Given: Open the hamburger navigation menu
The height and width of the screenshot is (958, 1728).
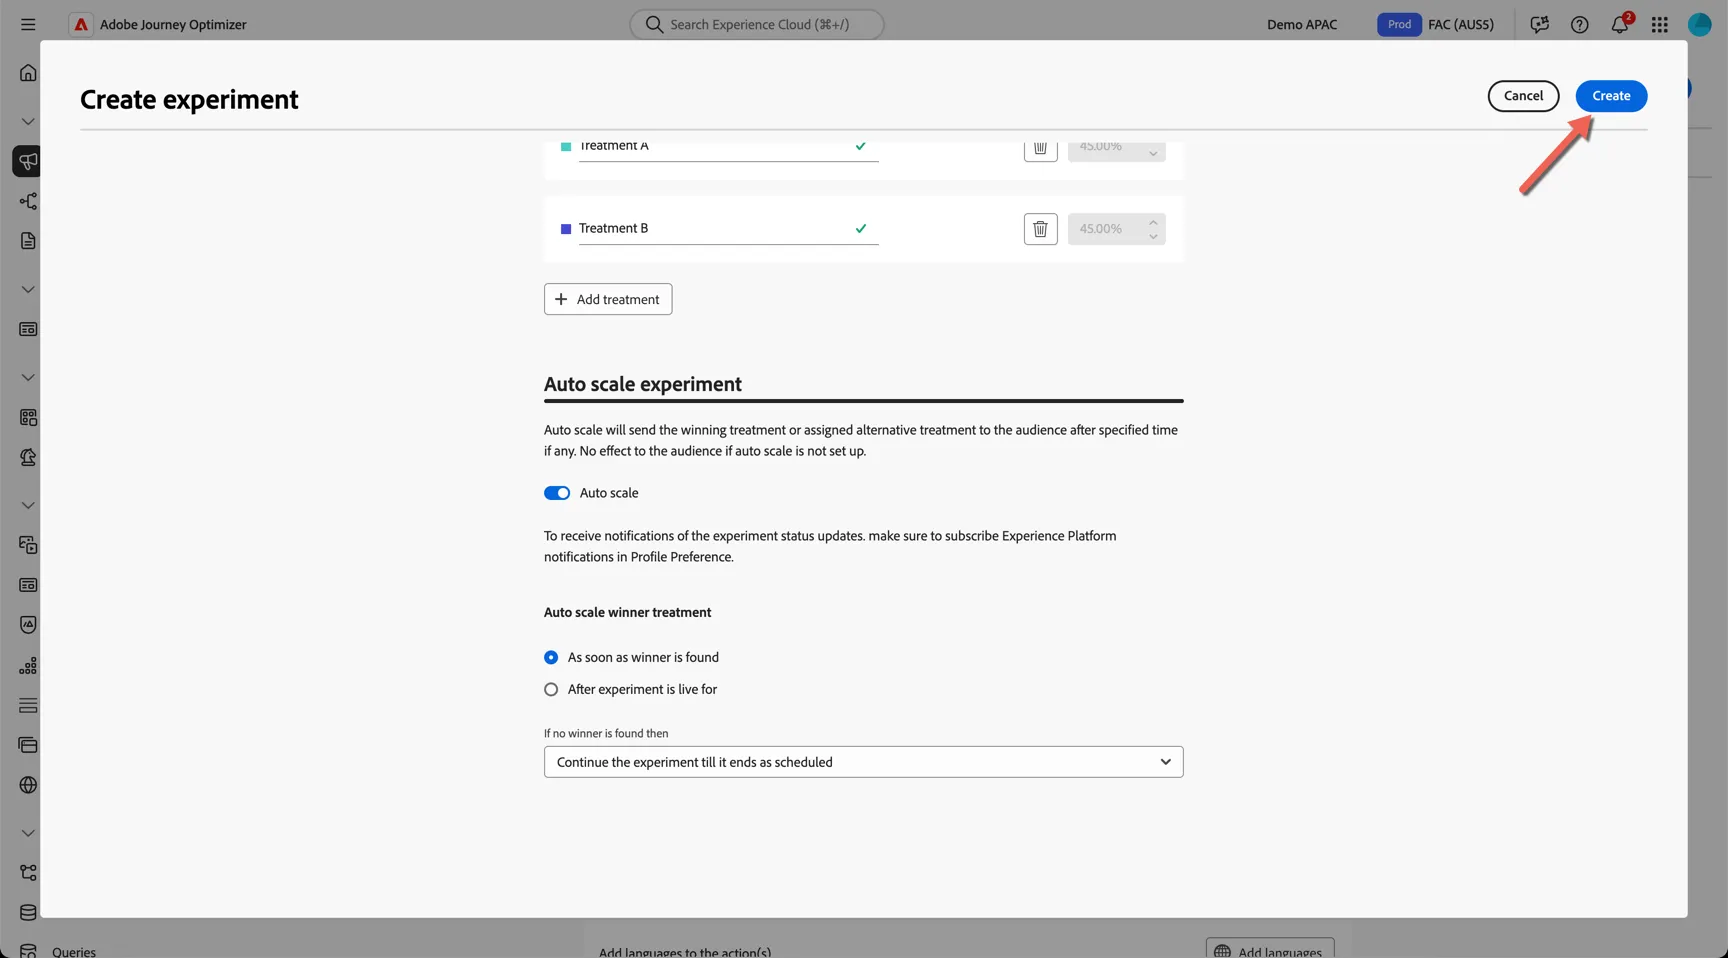Looking at the screenshot, I should 28,24.
